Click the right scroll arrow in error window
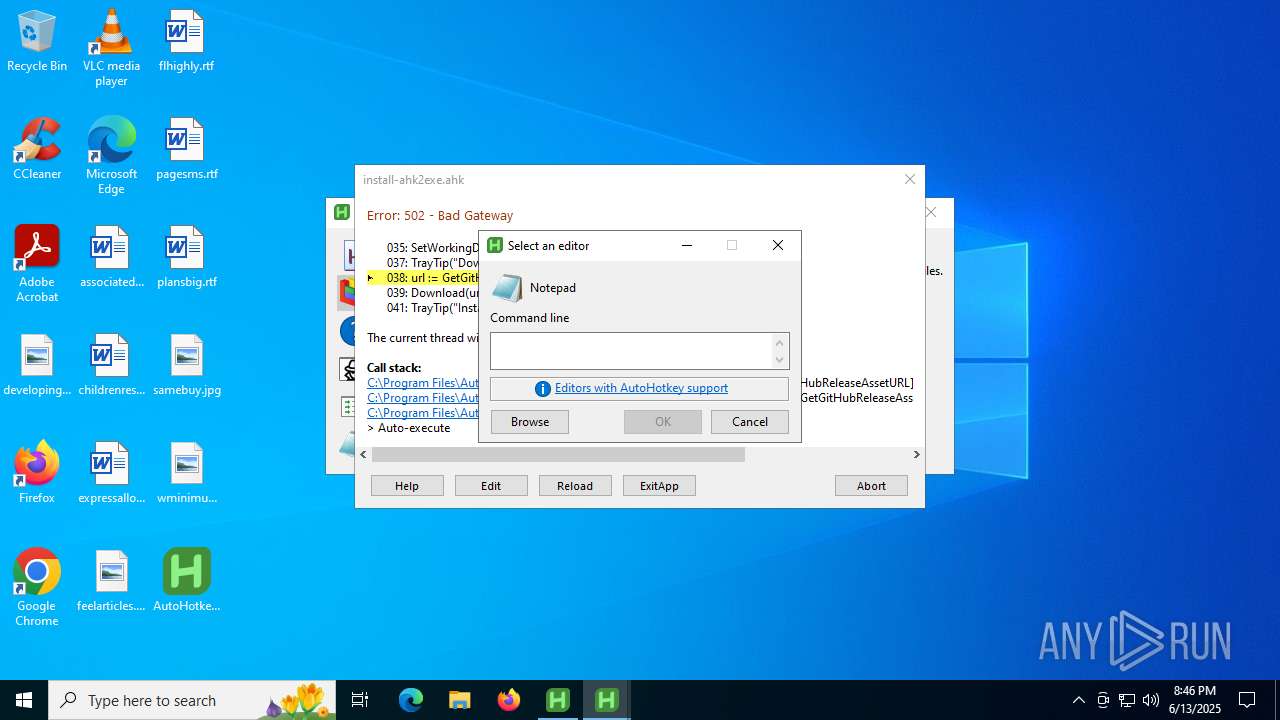1280x720 pixels. tap(916, 454)
